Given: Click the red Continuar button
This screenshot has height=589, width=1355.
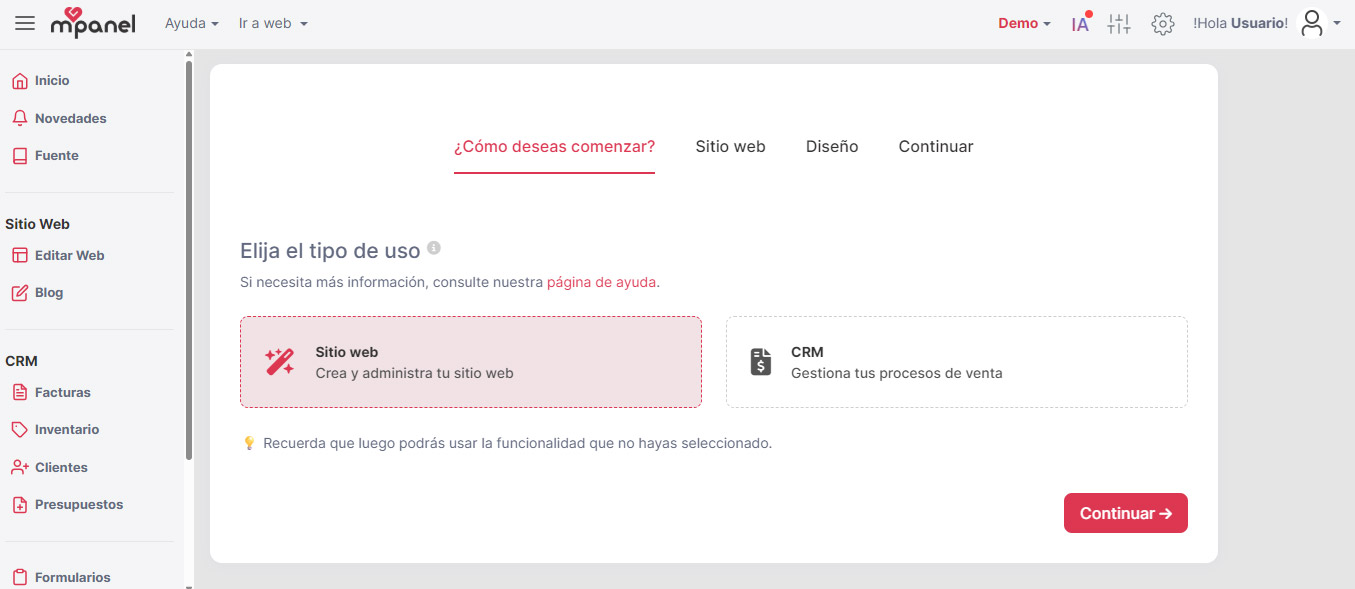Looking at the screenshot, I should pos(1126,513).
